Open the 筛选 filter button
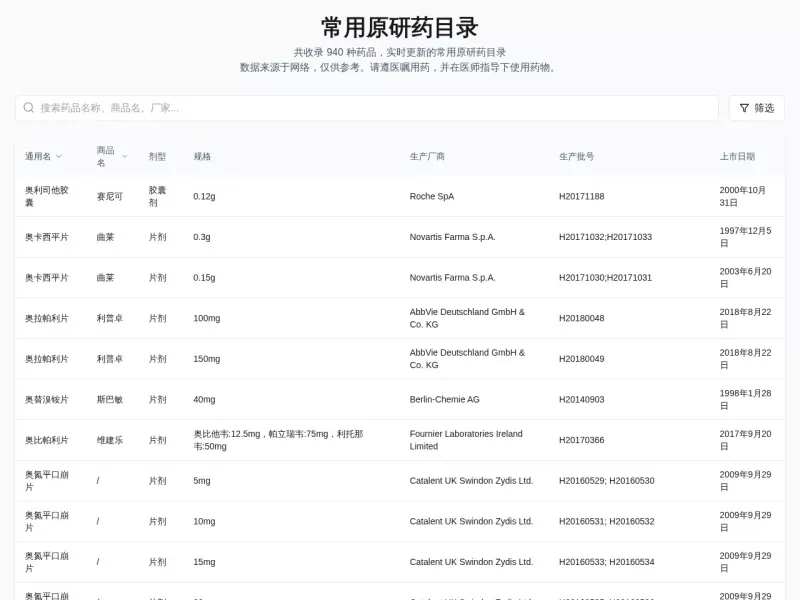 (x=757, y=108)
